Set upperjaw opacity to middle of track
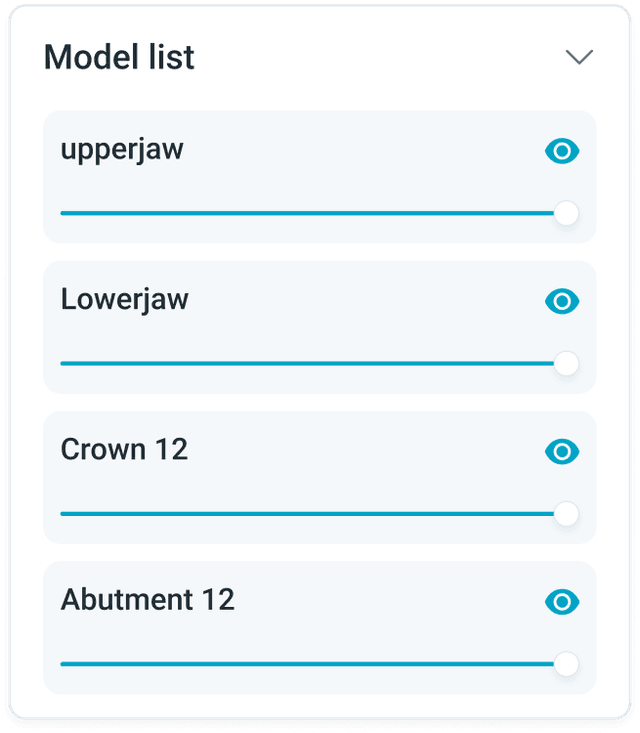640x733 pixels. (313, 213)
